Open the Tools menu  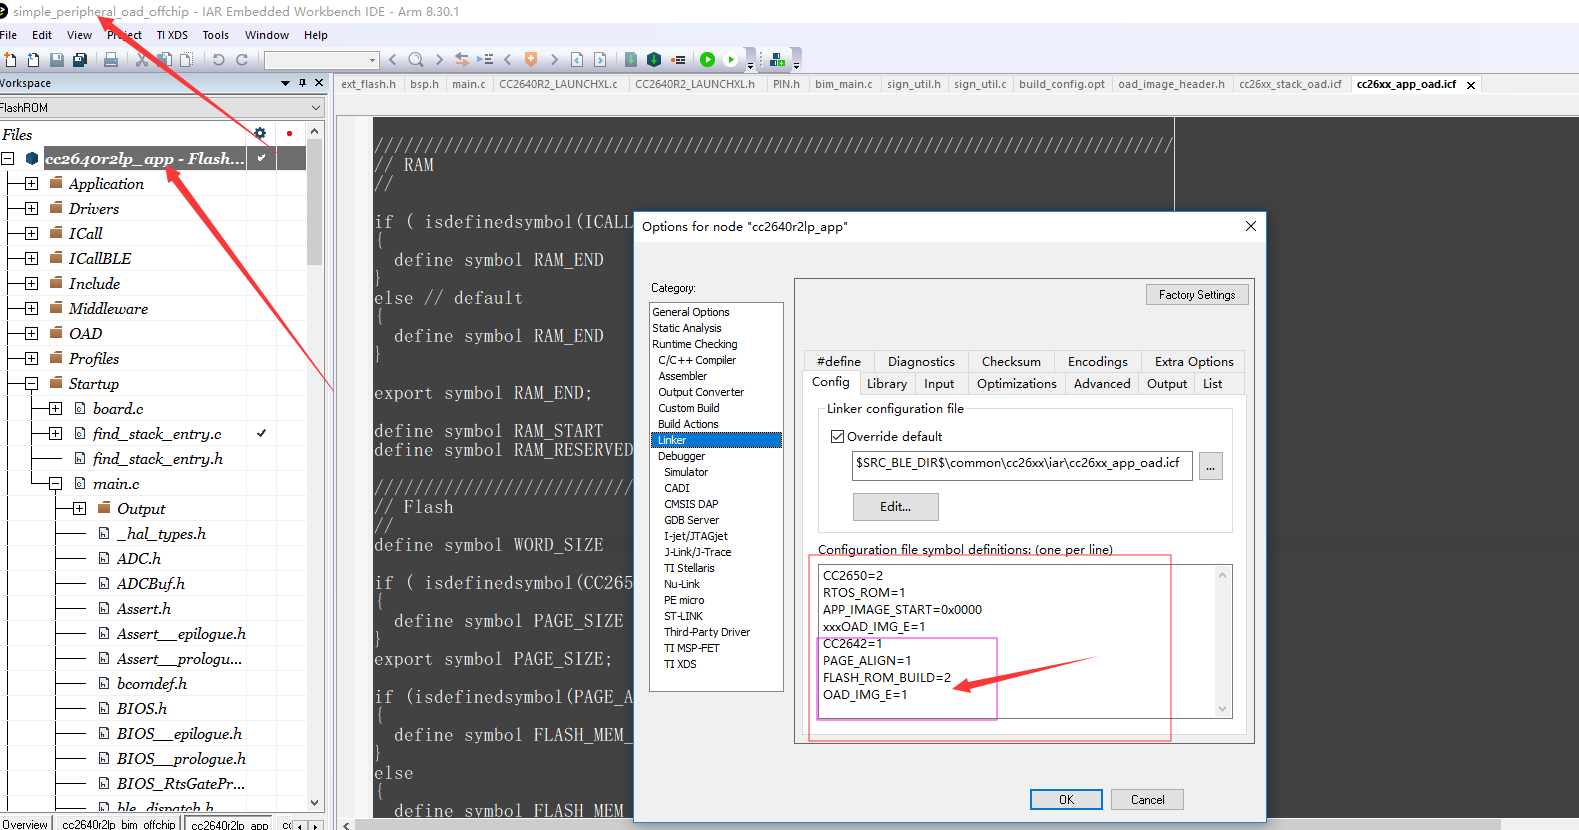click(215, 35)
